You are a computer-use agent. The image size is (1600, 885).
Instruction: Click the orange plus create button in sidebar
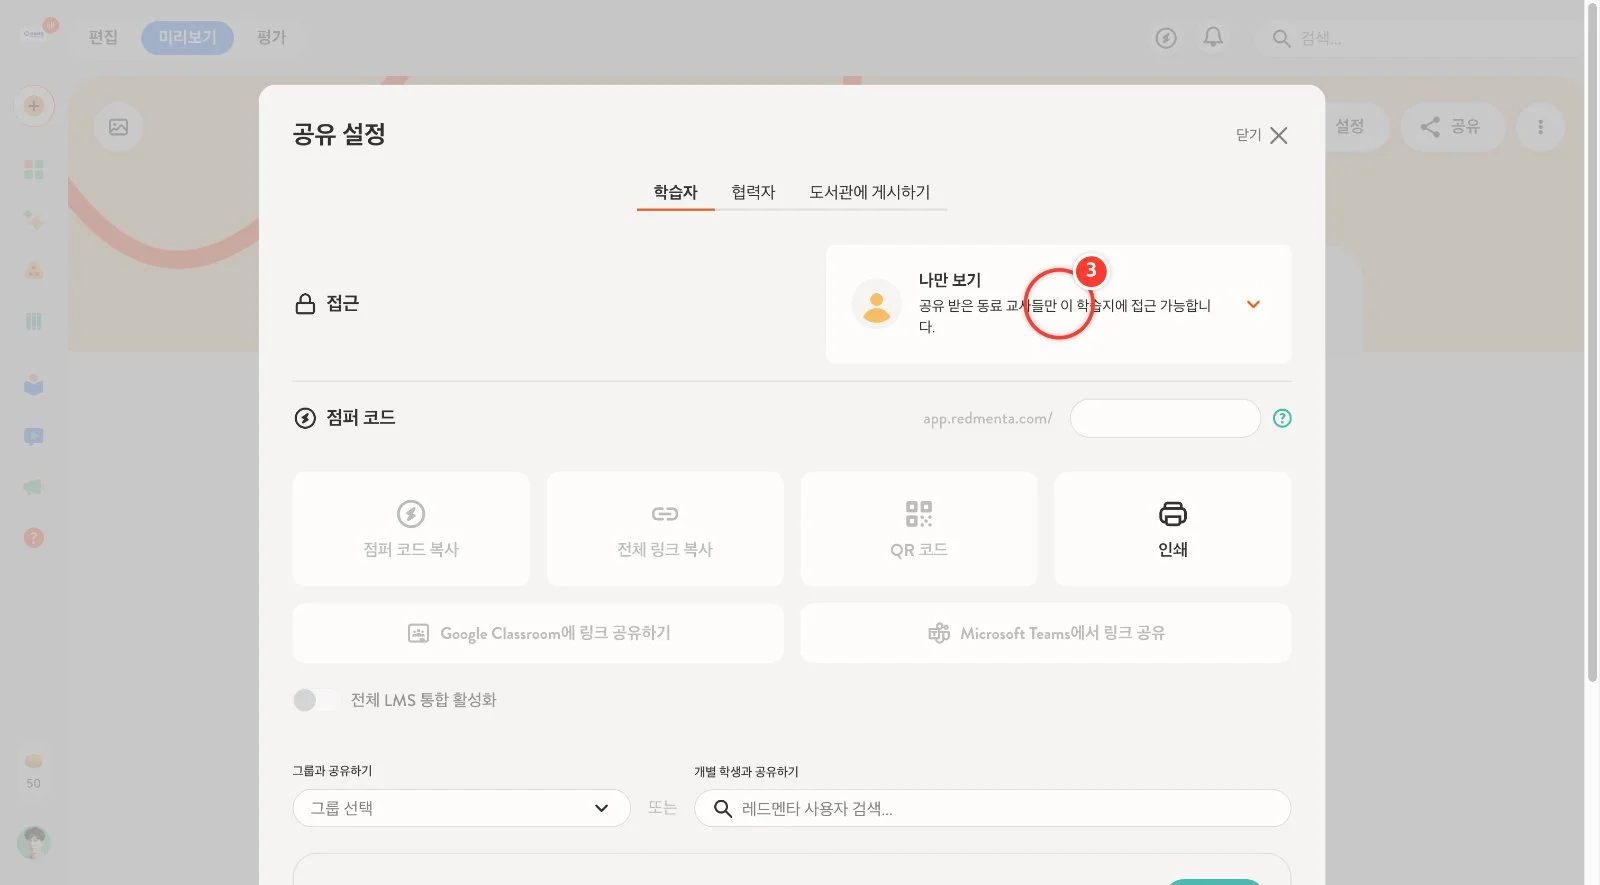[x=34, y=106]
